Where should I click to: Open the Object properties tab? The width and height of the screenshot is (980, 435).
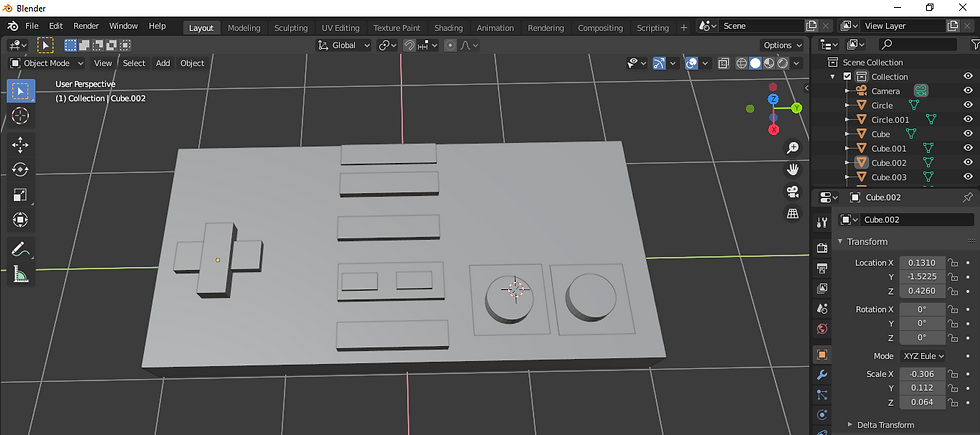coord(822,354)
